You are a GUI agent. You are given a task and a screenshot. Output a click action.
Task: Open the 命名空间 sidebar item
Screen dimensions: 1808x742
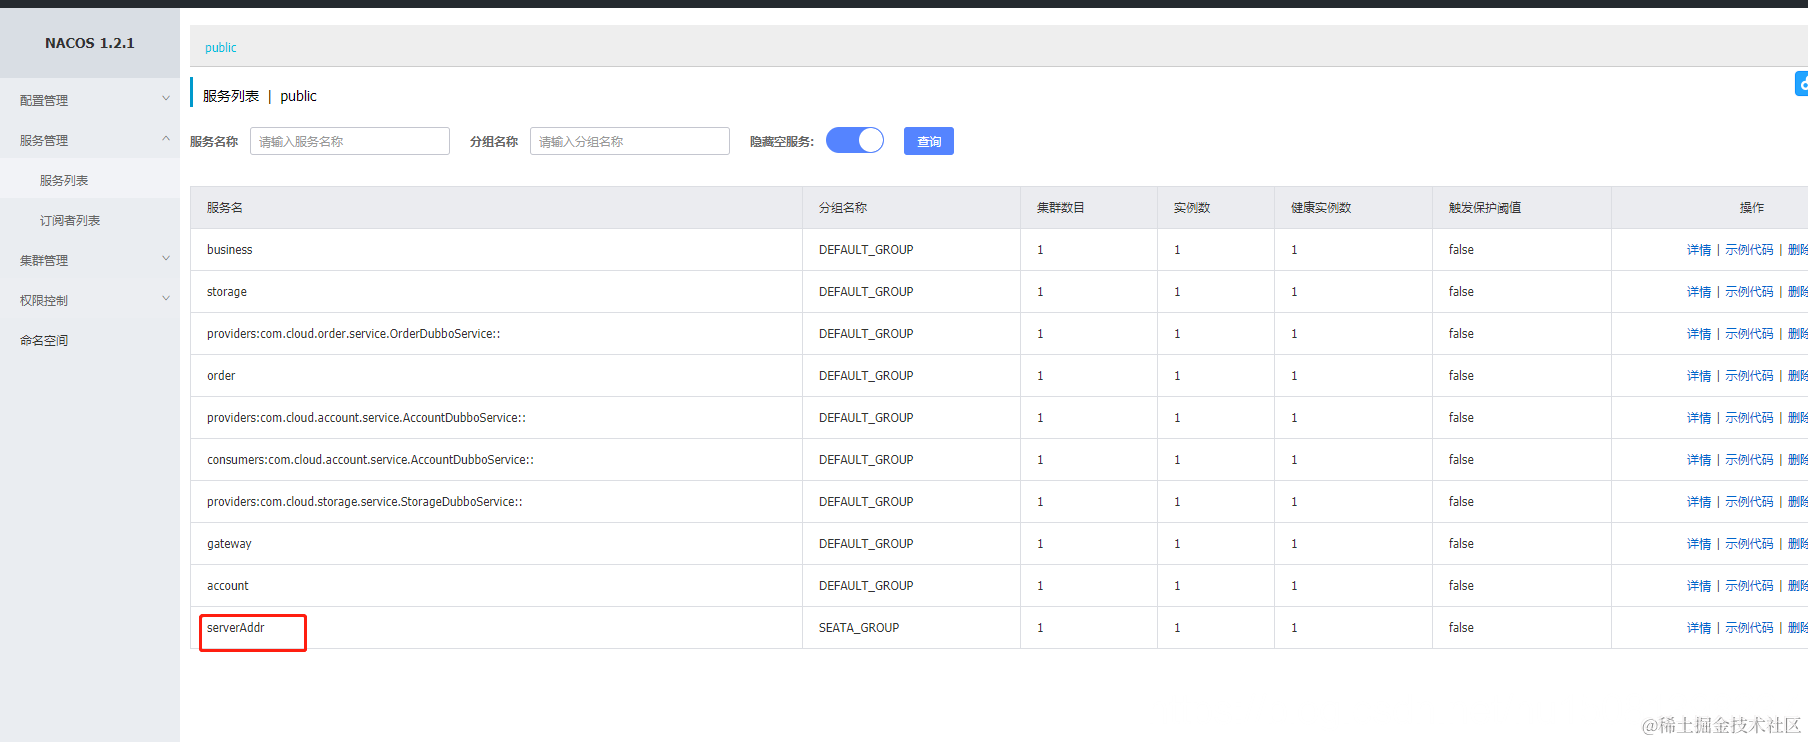44,340
